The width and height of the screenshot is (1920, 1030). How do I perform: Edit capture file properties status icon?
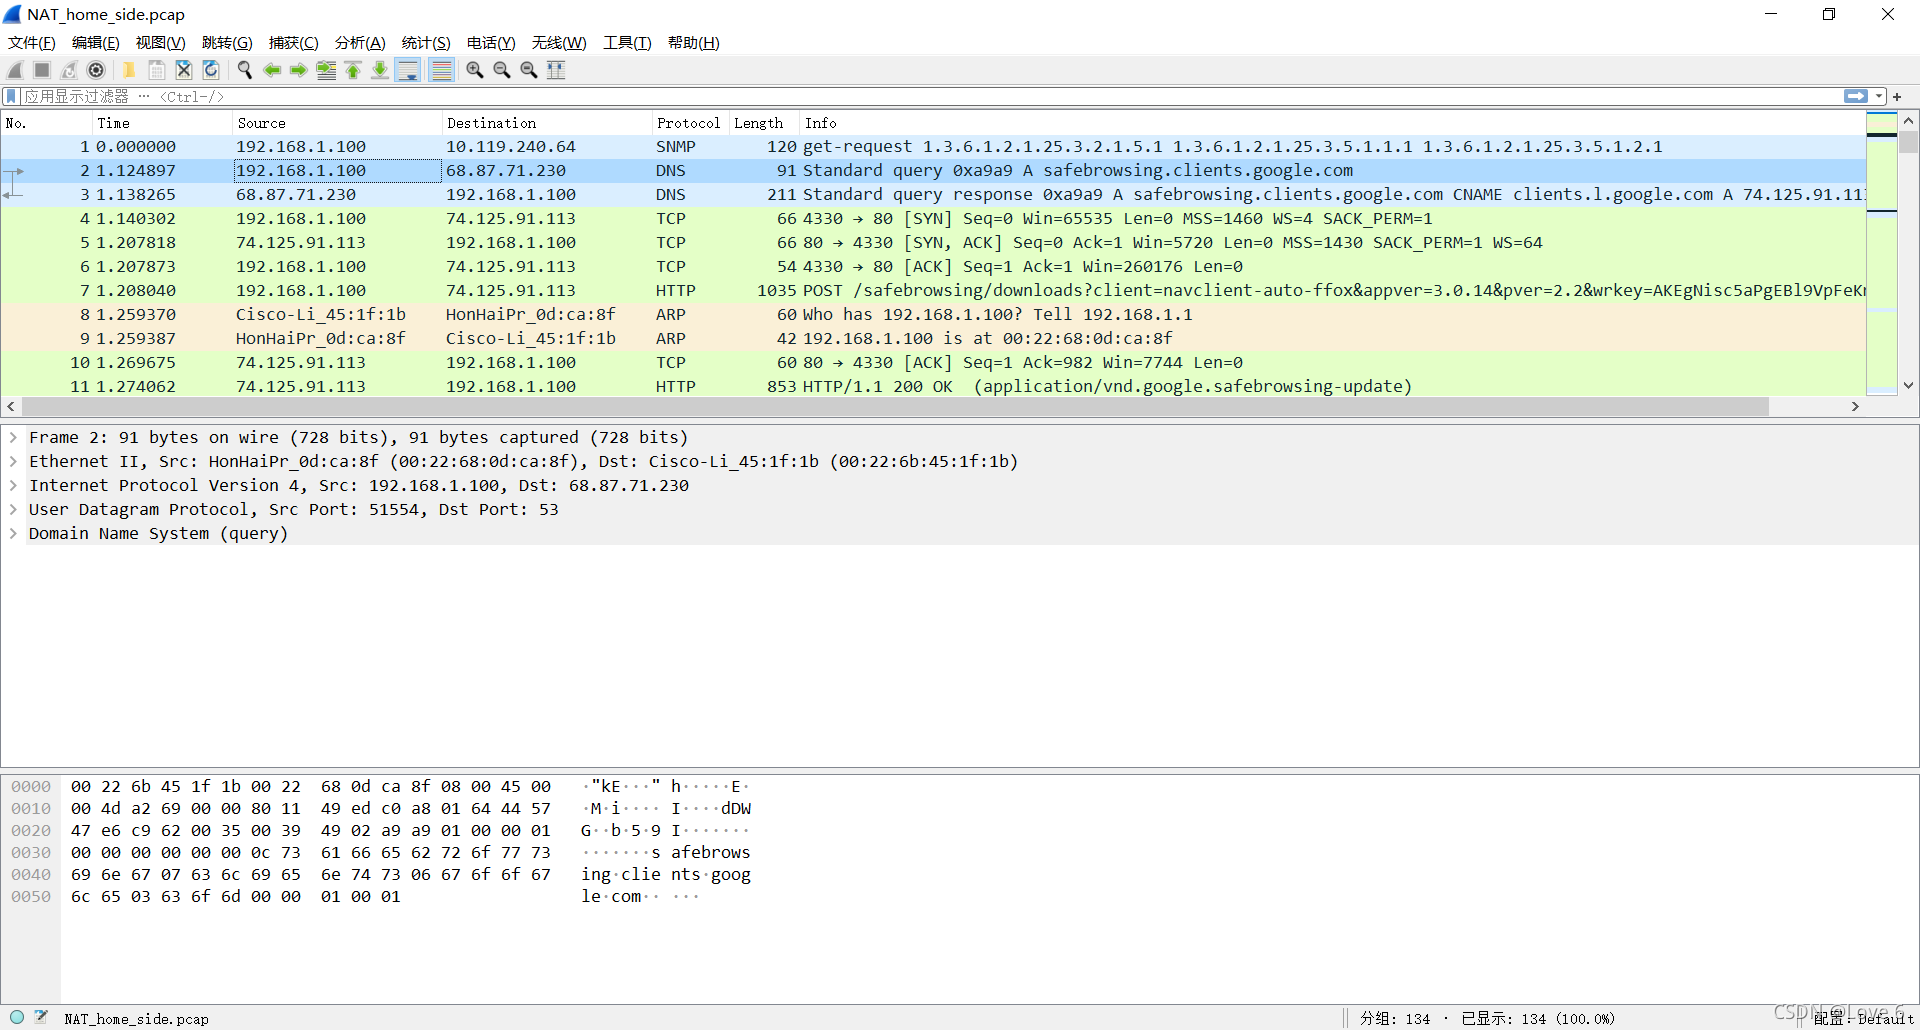(x=41, y=1017)
